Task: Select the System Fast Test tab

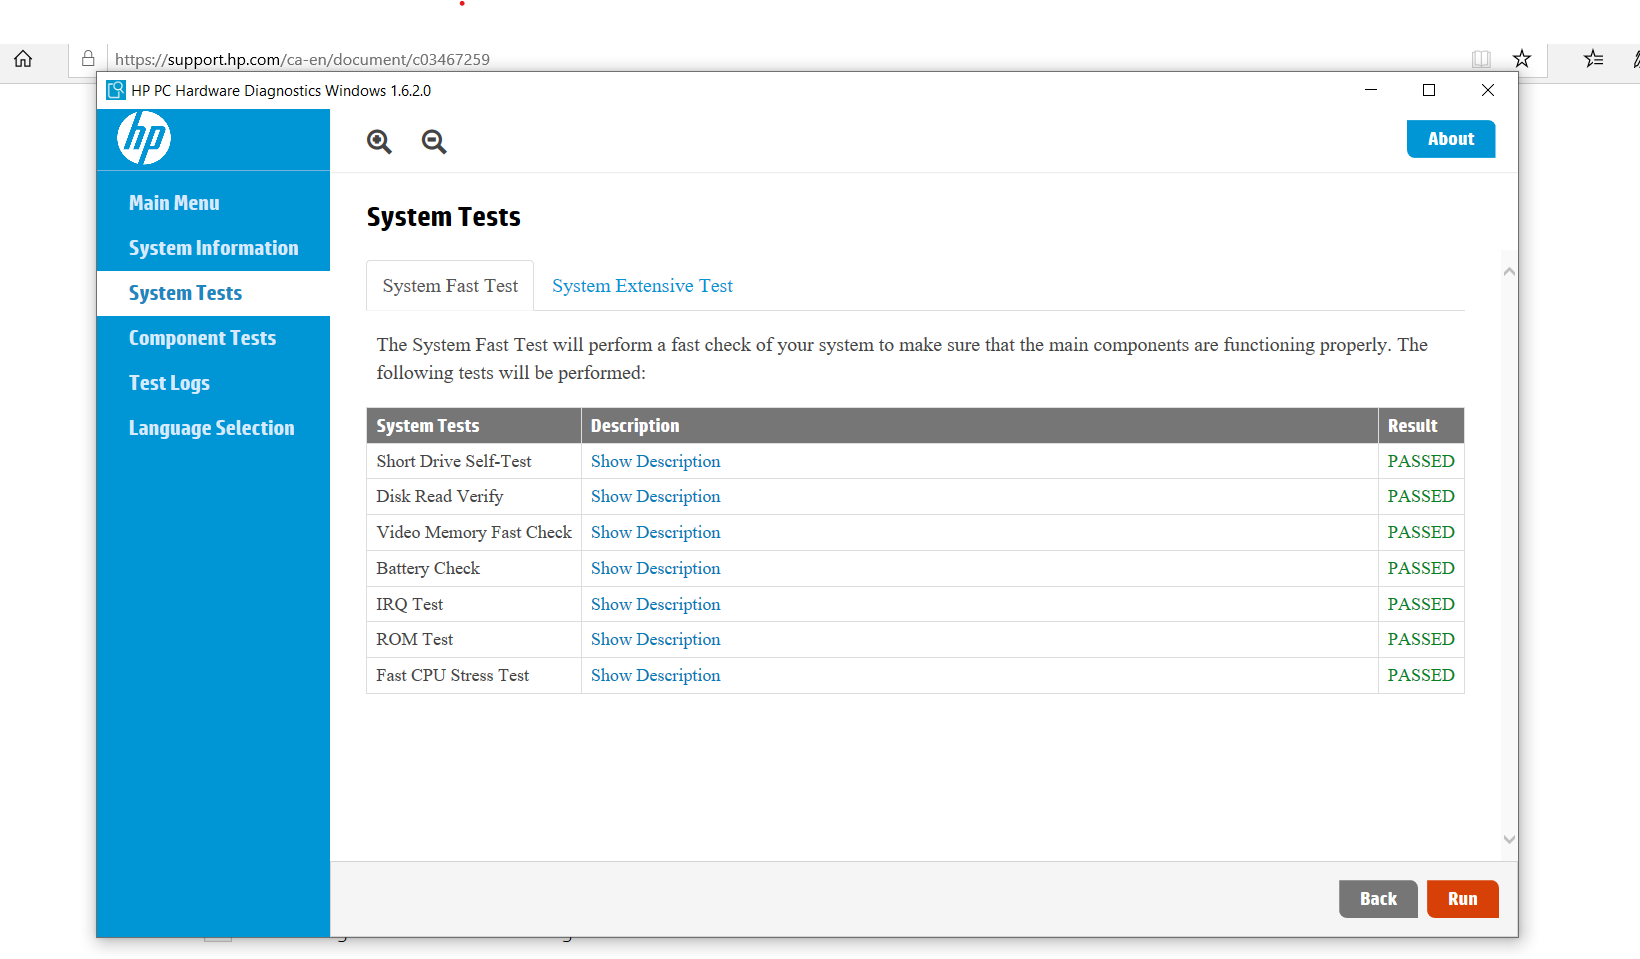Action: [x=450, y=286]
